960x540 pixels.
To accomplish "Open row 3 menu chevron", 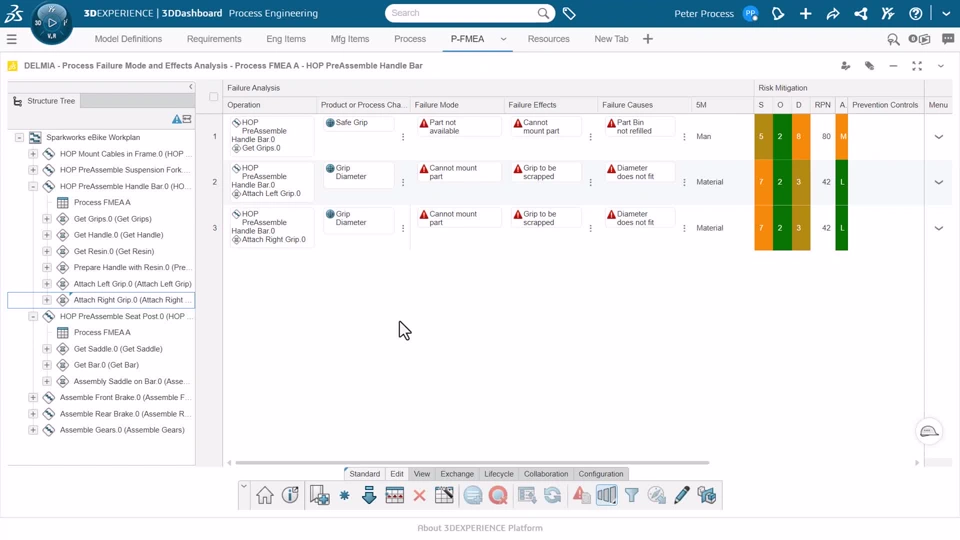I will [x=939, y=228].
